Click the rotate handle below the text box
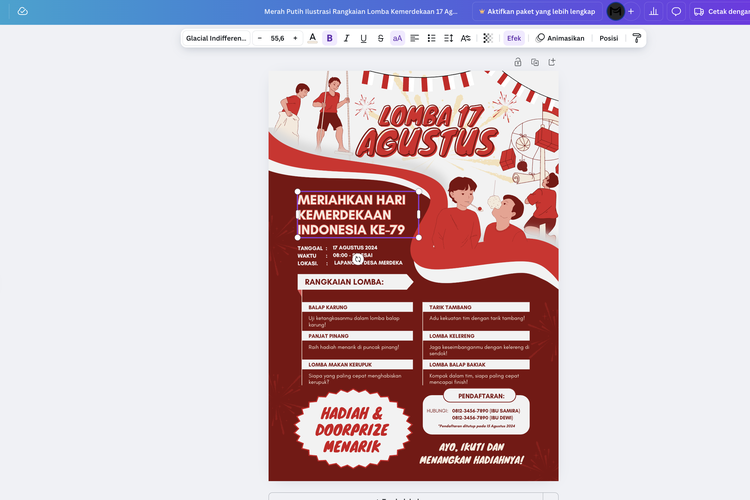Screen dimensions: 750x500 click(x=358, y=259)
